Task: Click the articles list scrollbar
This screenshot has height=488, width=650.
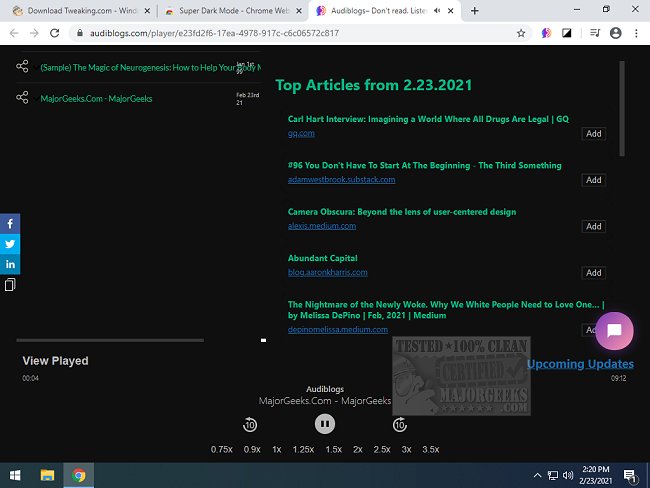Action: [x=621, y=109]
